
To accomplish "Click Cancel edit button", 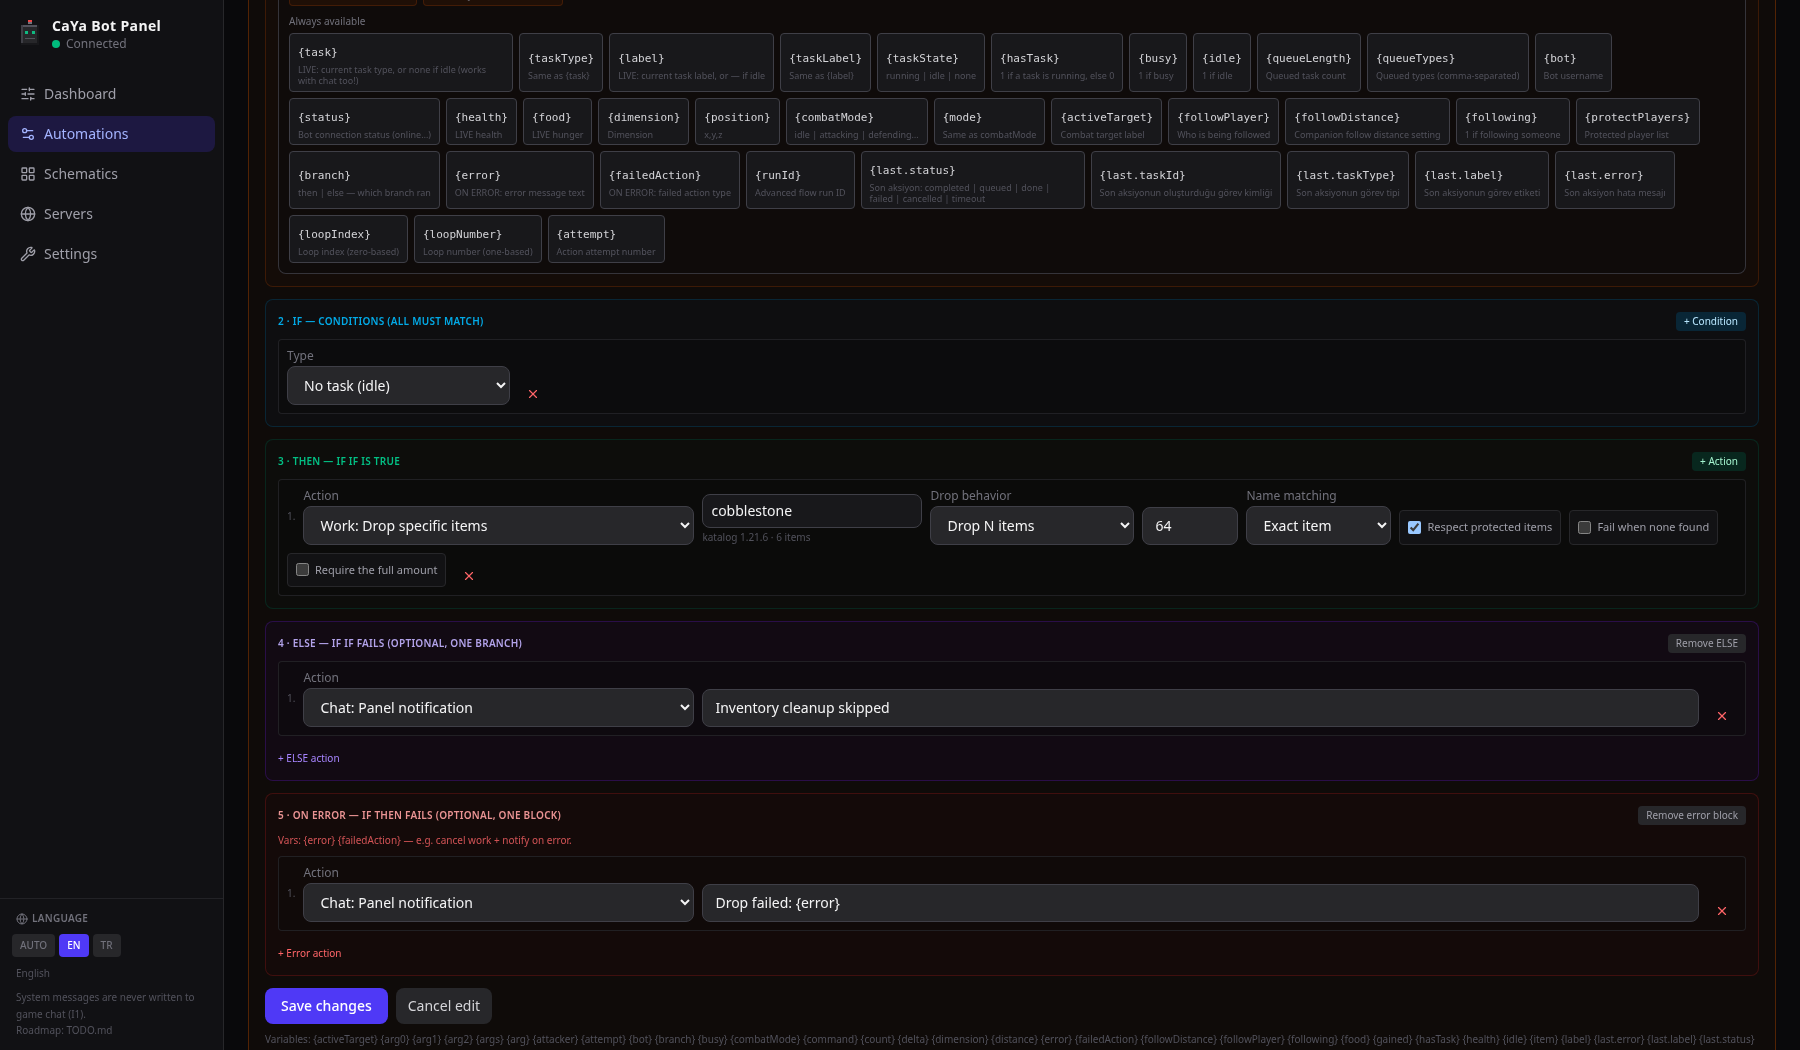I will [444, 1006].
